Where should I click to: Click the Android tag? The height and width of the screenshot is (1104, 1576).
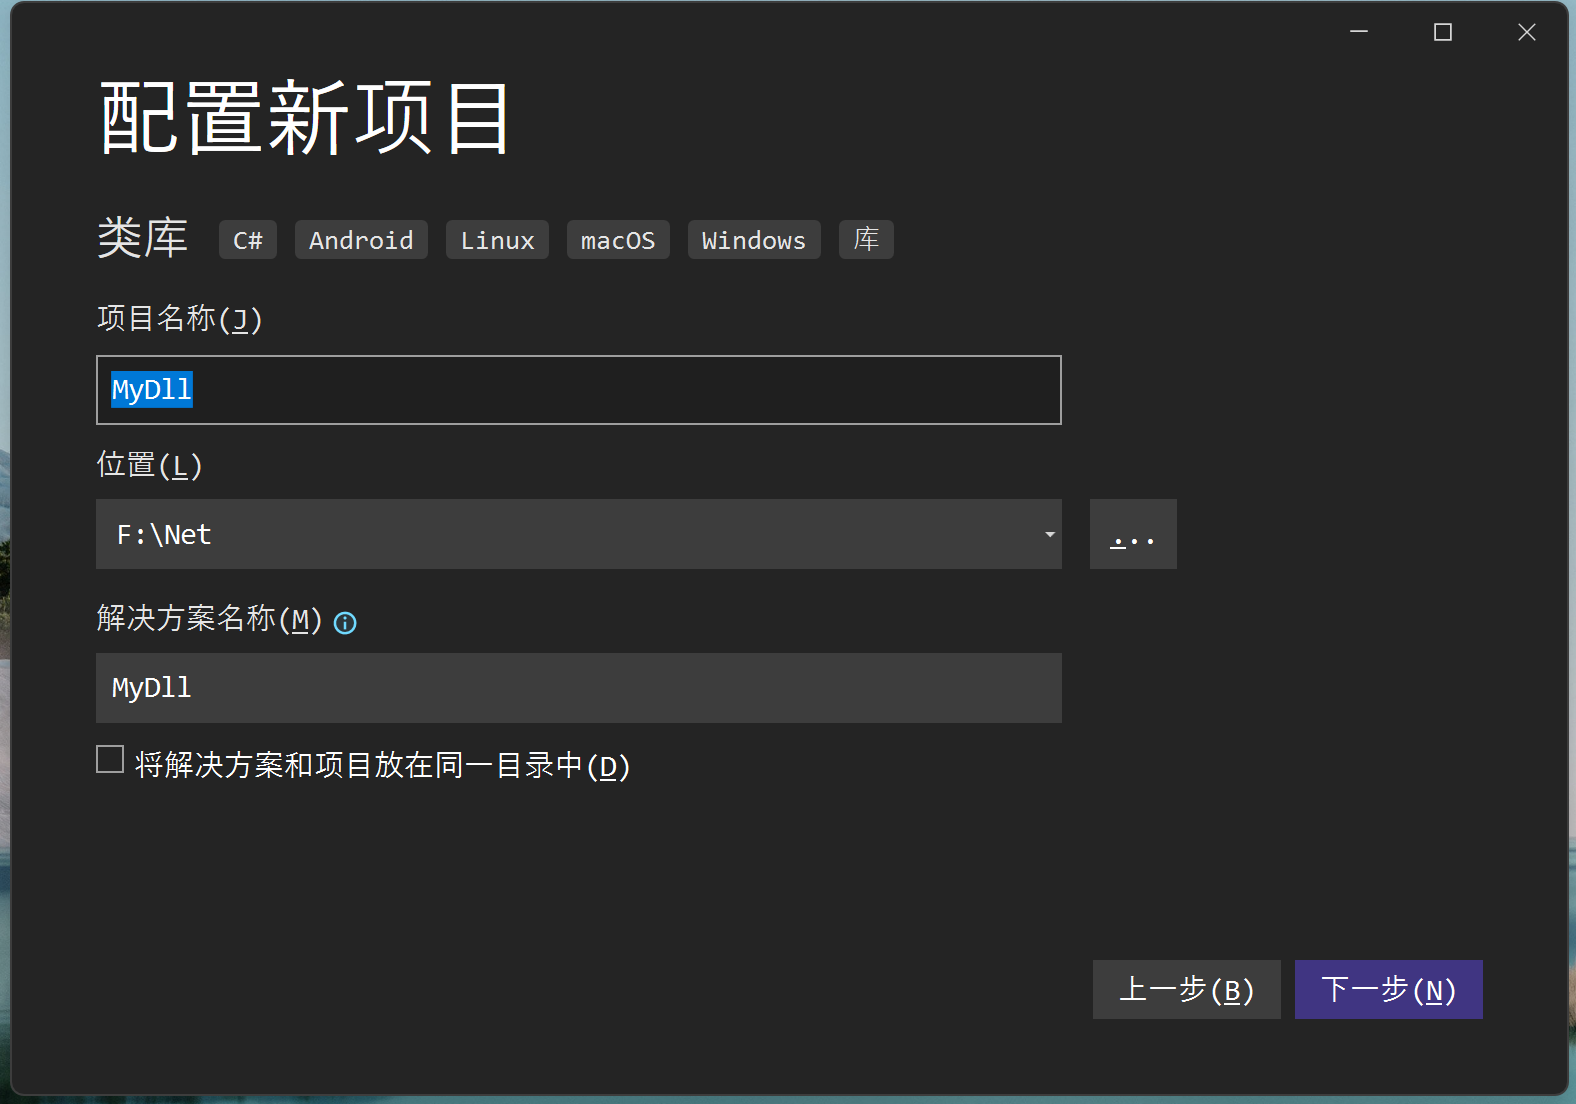[x=361, y=240]
